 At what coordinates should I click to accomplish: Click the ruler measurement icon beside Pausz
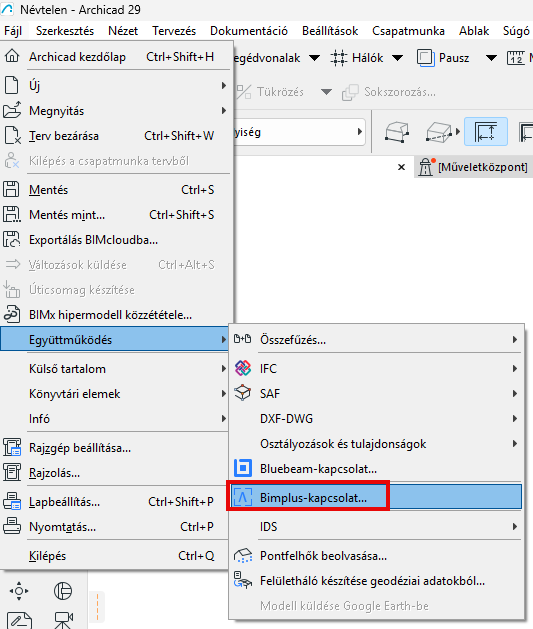click(515, 58)
